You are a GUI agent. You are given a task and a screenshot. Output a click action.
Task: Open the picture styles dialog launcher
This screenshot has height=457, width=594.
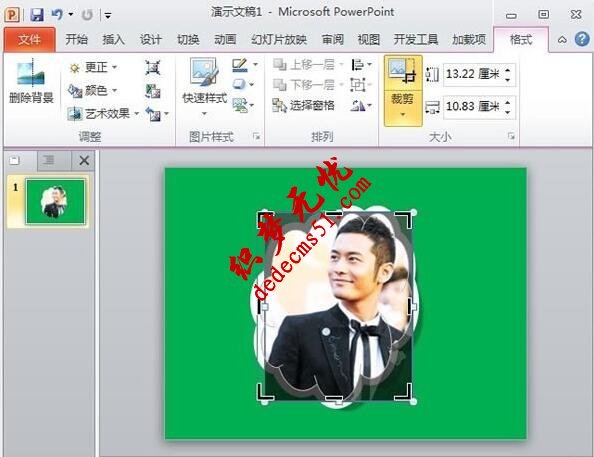click(257, 136)
